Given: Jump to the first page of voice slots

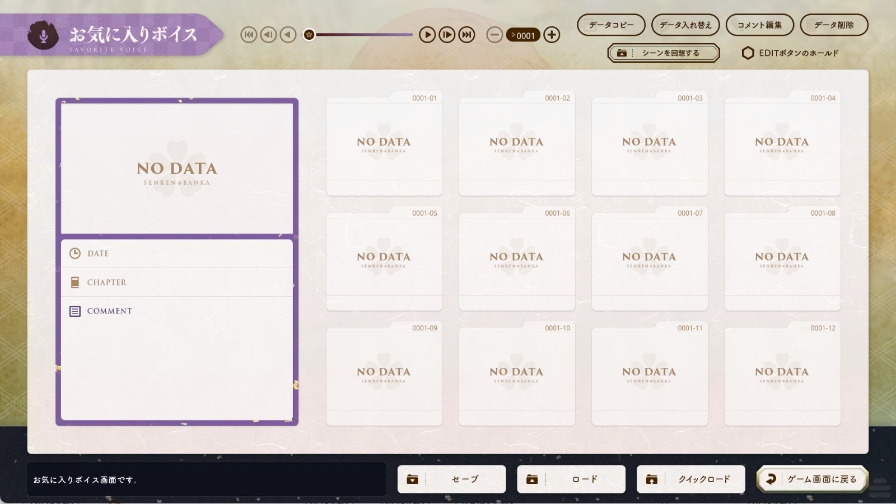Looking at the screenshot, I should 249,35.
